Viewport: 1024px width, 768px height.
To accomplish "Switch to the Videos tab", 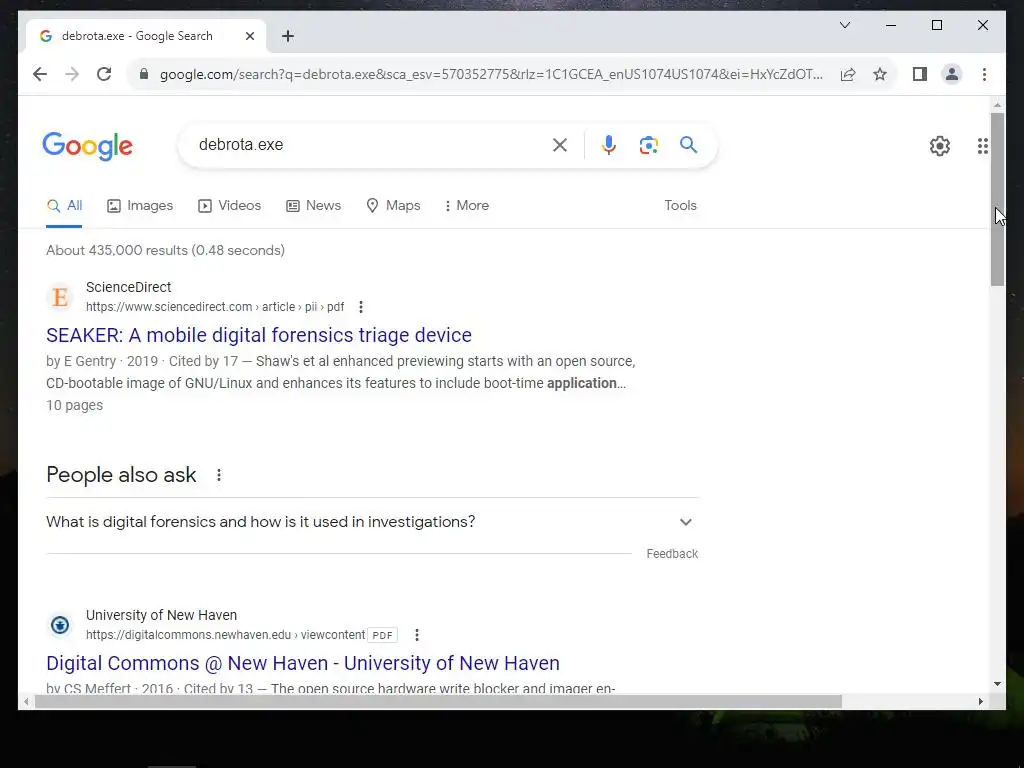I will (229, 206).
